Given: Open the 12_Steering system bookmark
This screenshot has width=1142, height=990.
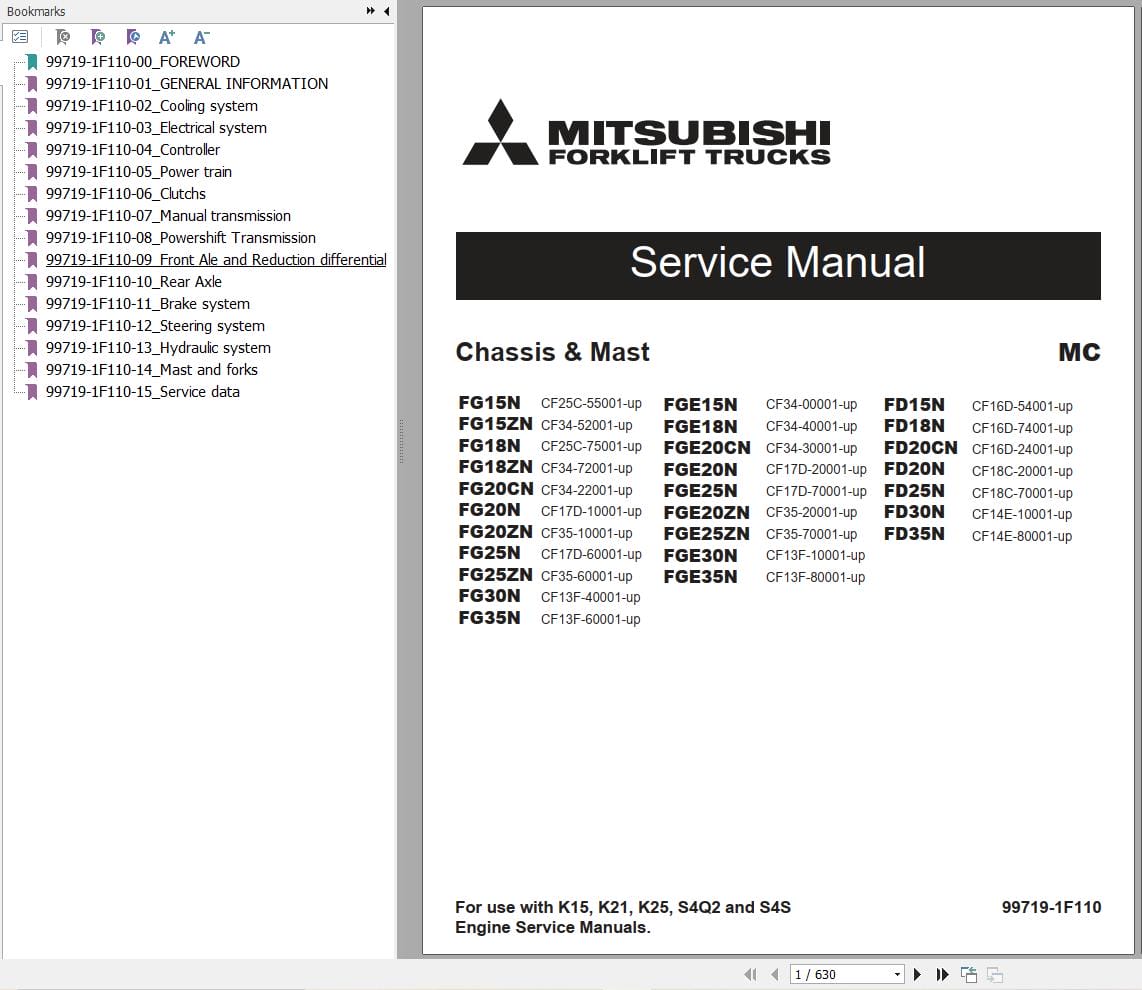Looking at the screenshot, I should 155,326.
